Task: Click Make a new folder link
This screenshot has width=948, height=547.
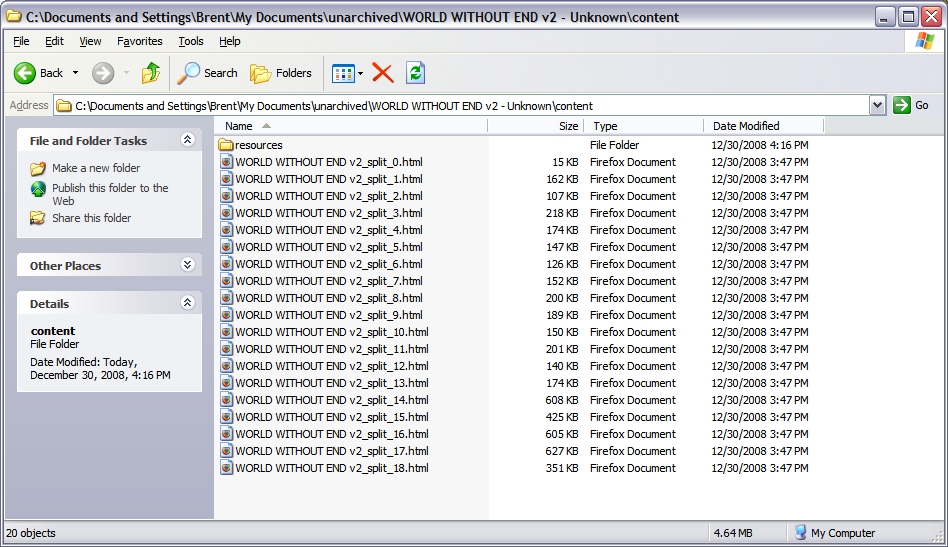Action: 96,168
